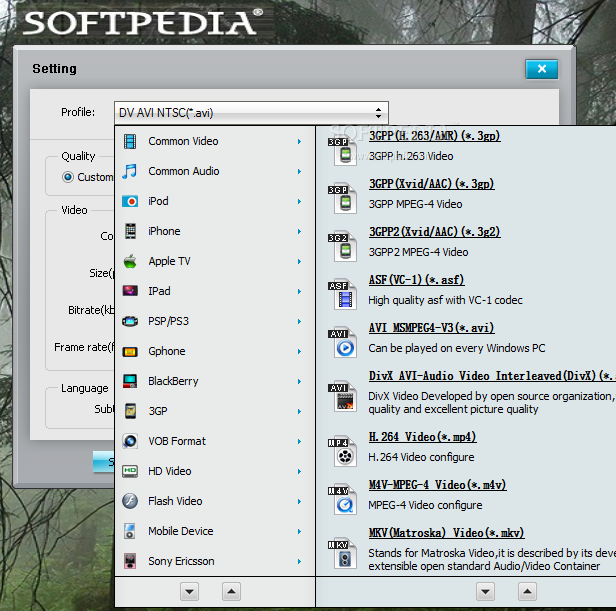Click the 3GP file icon for Xvid/AAC 3gp
The image size is (616, 611).
pyautogui.click(x=342, y=199)
